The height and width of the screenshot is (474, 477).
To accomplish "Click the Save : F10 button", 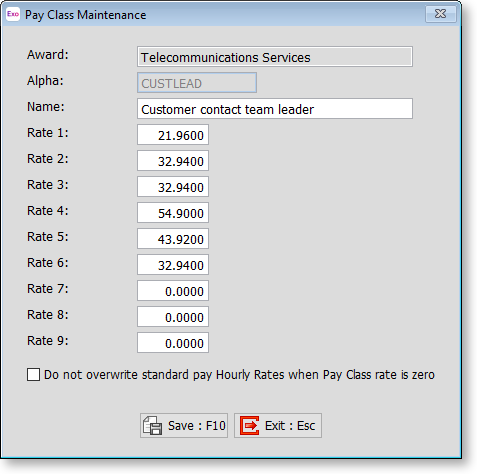I will tap(184, 425).
